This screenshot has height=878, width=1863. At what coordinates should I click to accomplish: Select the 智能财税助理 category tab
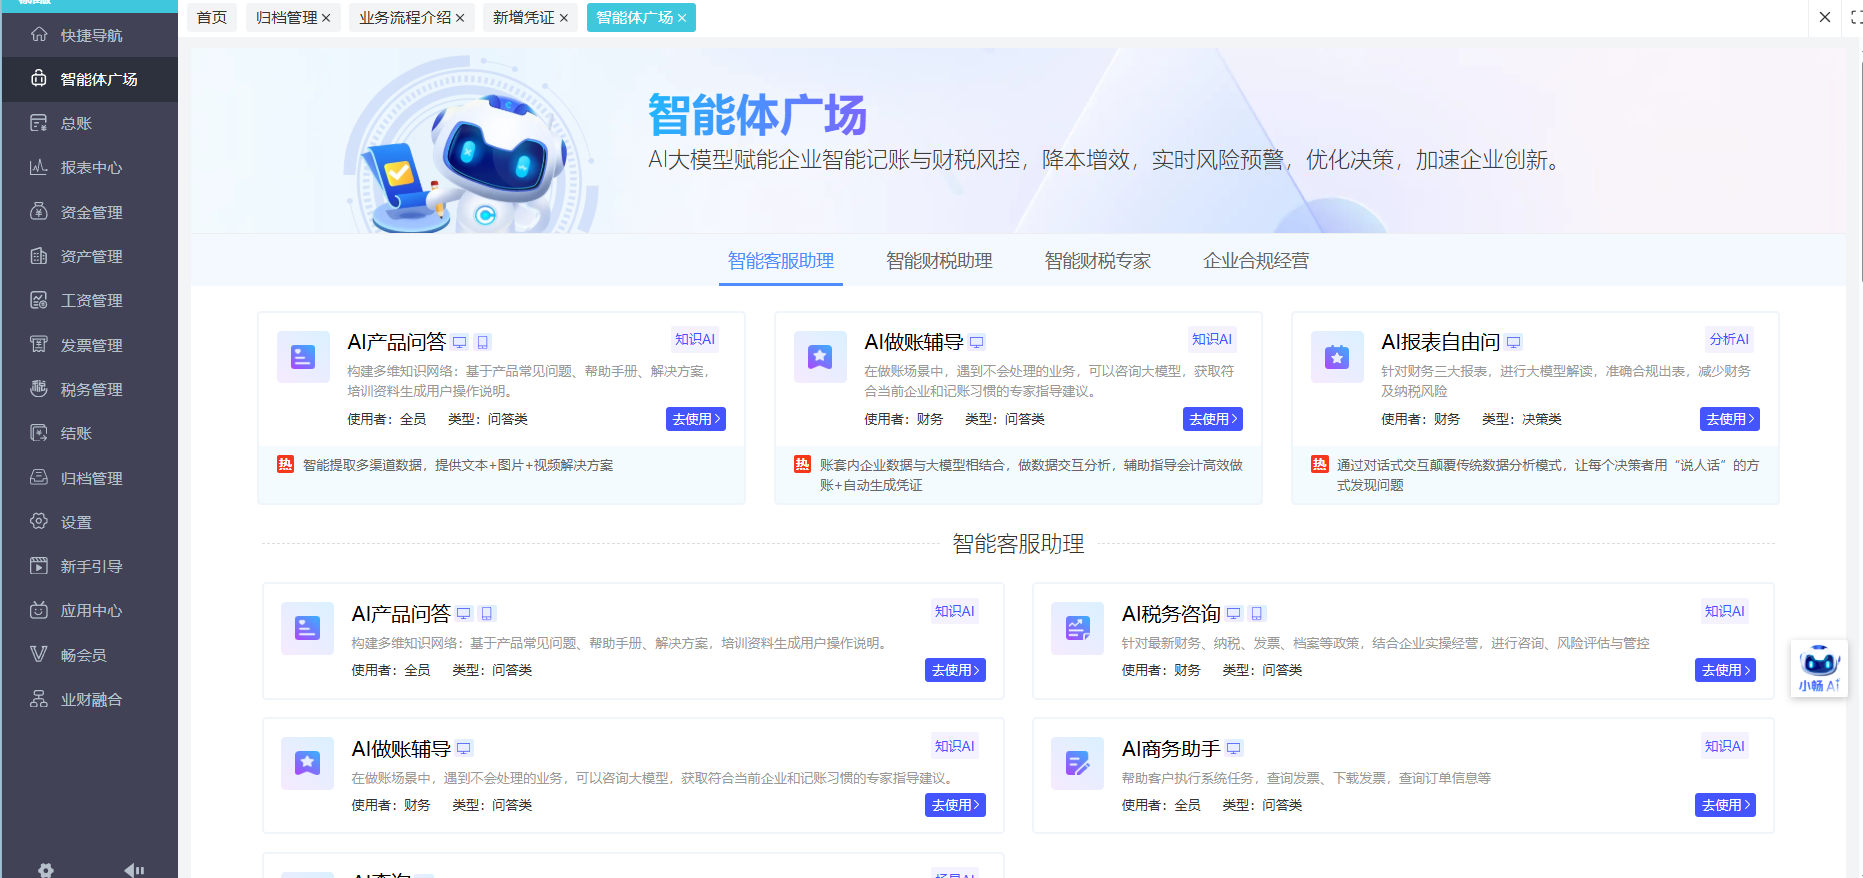coord(939,261)
